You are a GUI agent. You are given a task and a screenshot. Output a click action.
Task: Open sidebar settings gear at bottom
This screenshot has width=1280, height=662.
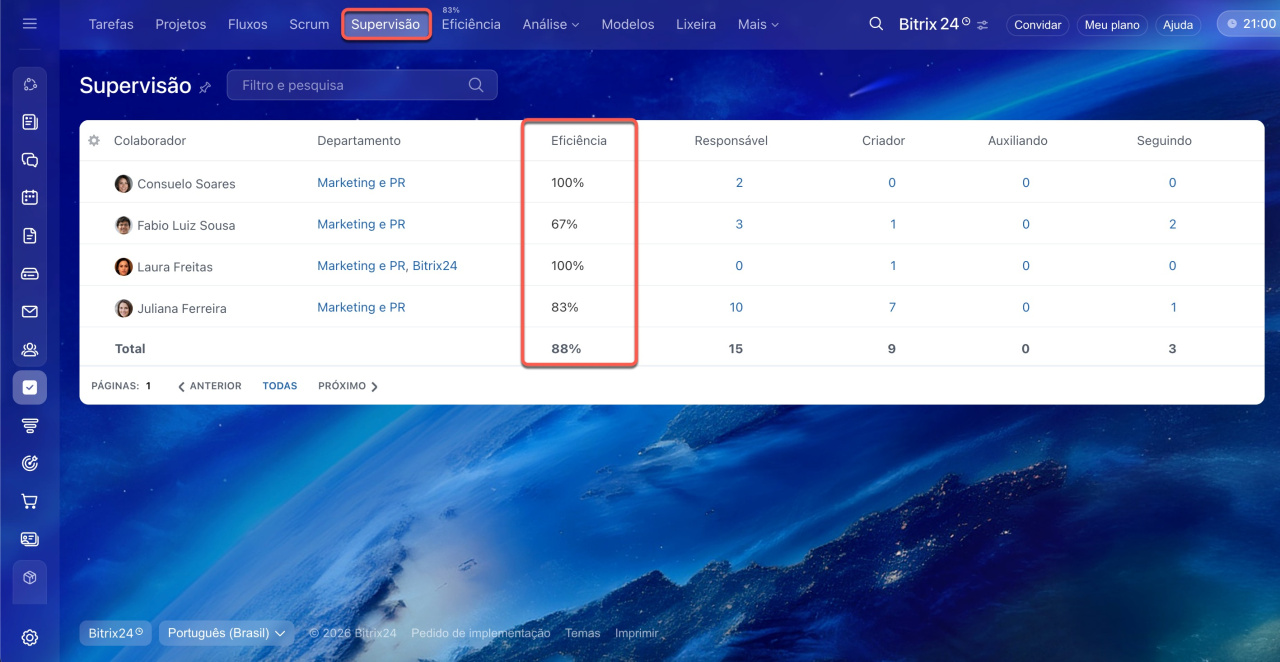[30, 637]
